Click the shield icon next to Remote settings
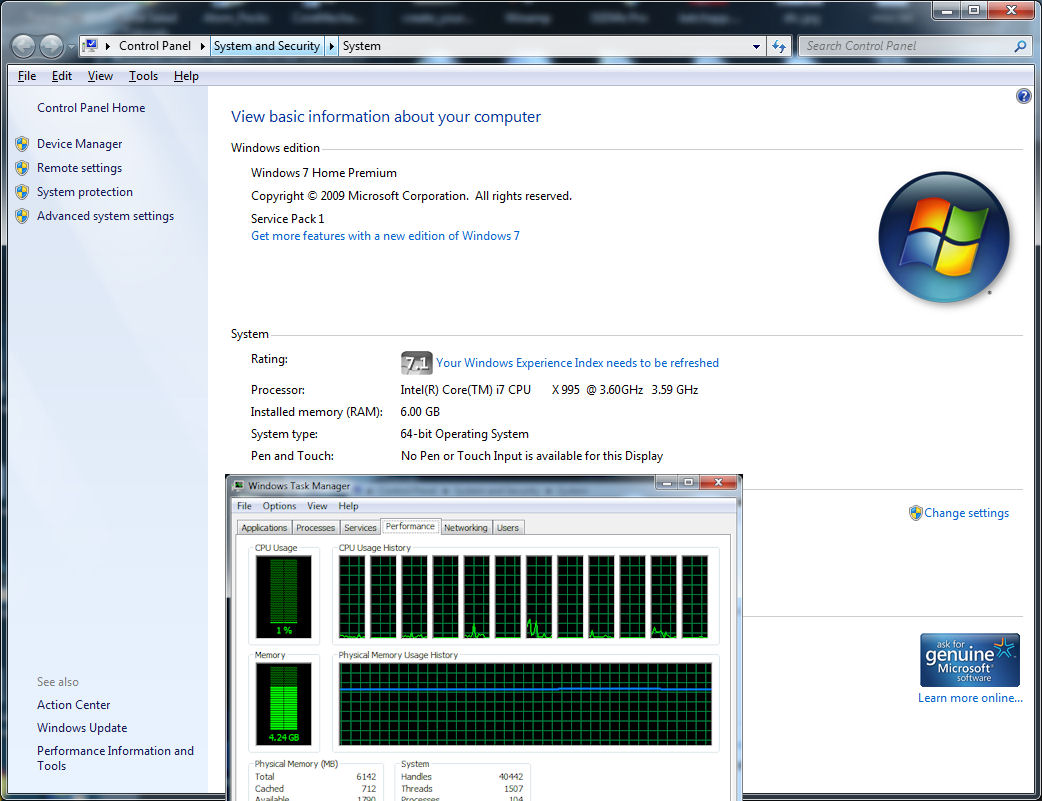Image resolution: width=1042 pixels, height=801 pixels. click(x=22, y=168)
